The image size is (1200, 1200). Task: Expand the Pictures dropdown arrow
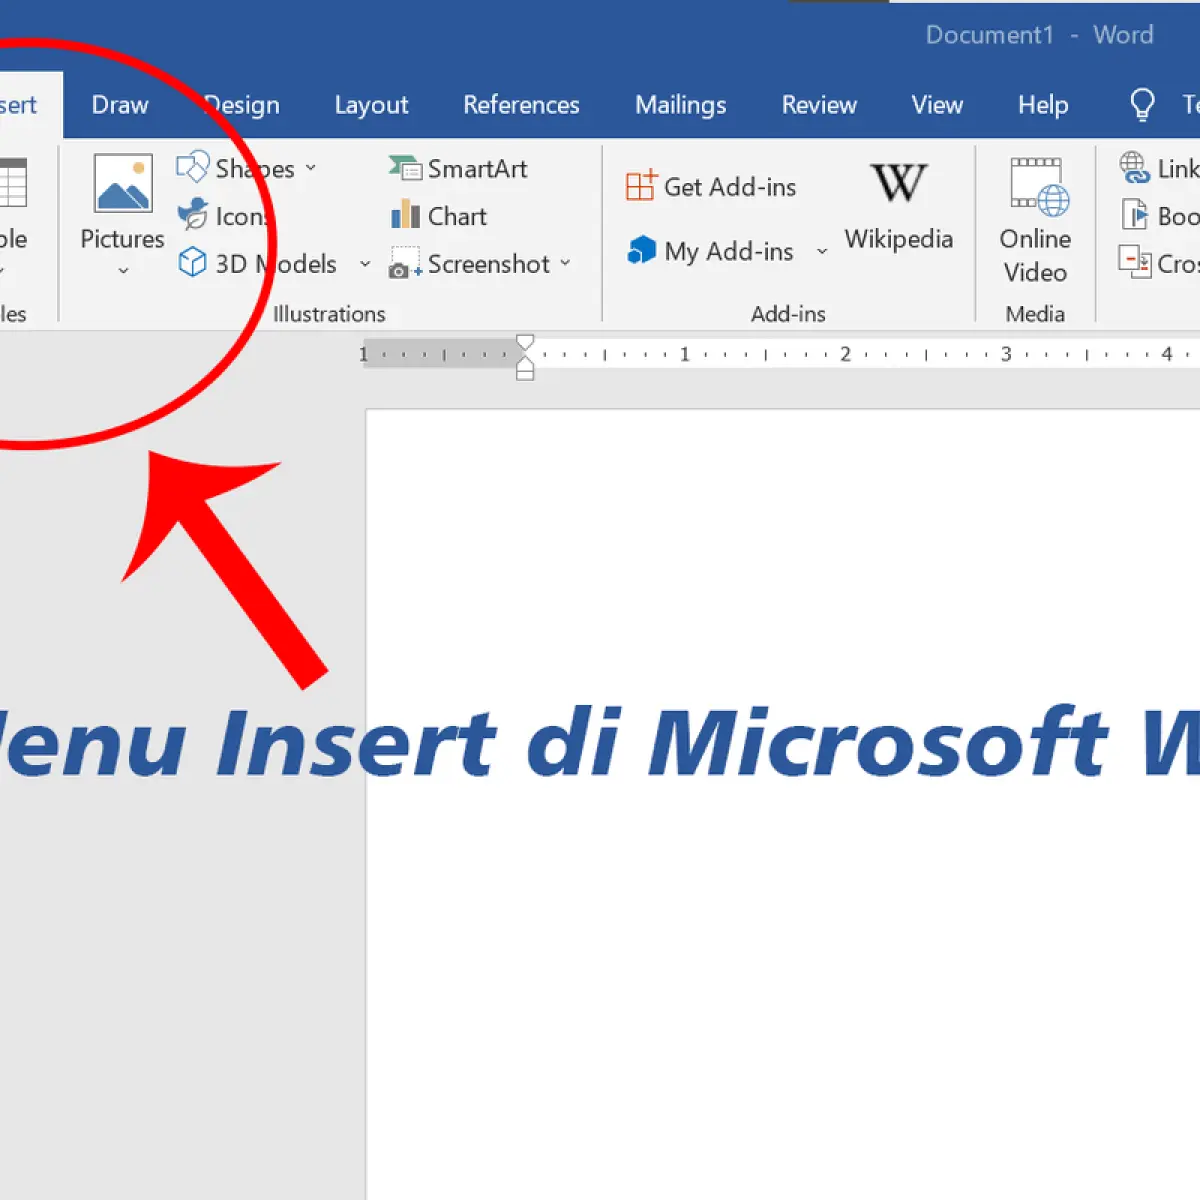[123, 271]
